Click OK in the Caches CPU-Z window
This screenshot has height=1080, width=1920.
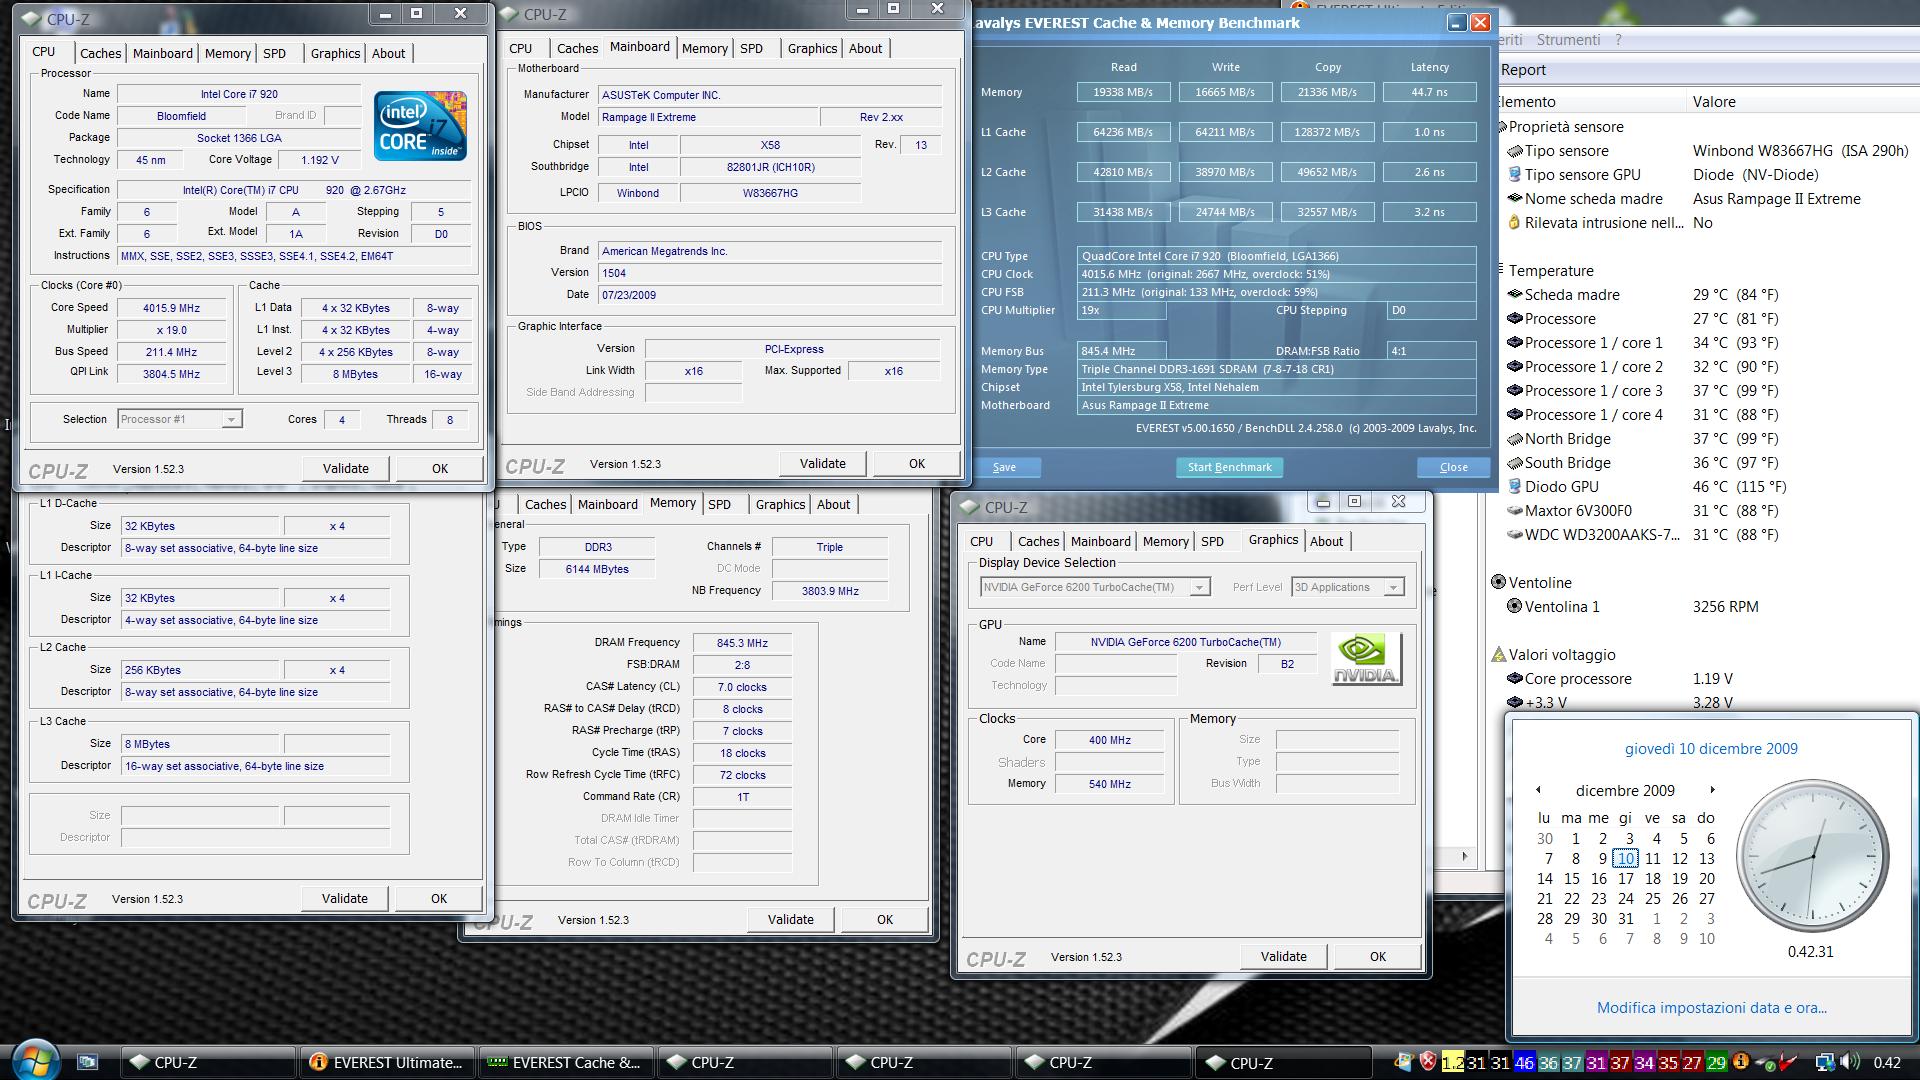tap(438, 899)
